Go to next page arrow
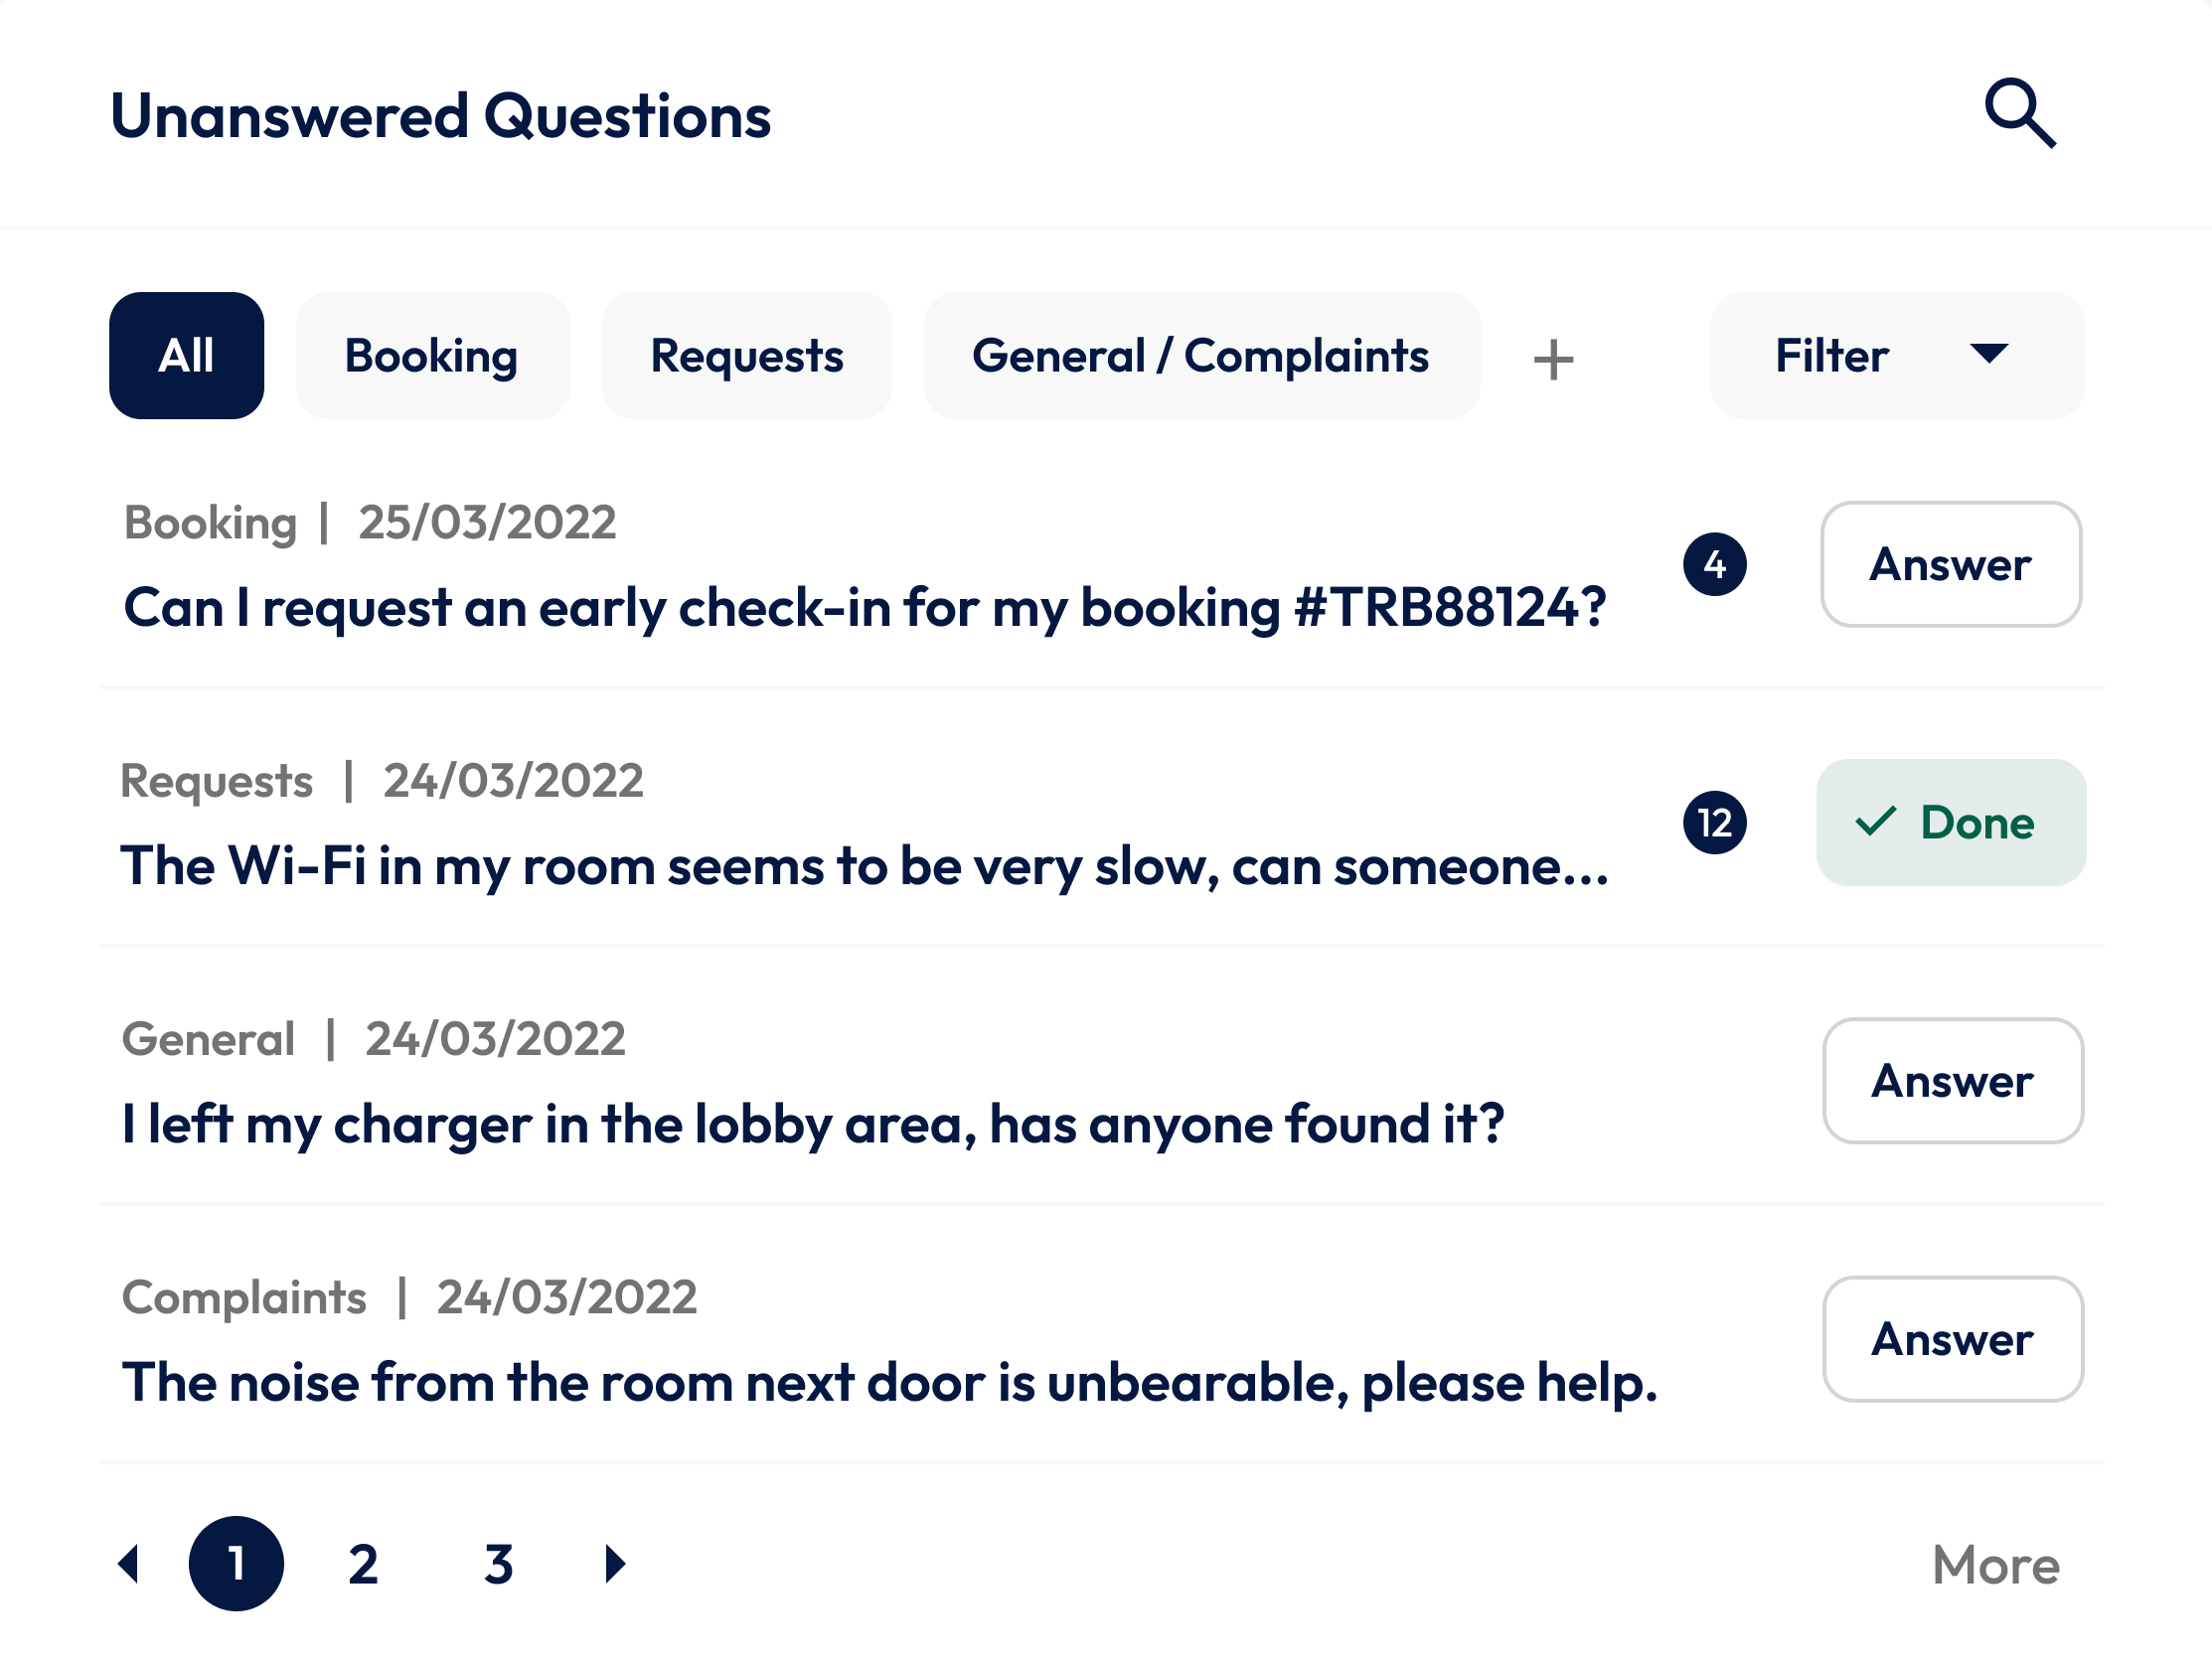The width and height of the screenshot is (2212, 1663). pos(615,1563)
